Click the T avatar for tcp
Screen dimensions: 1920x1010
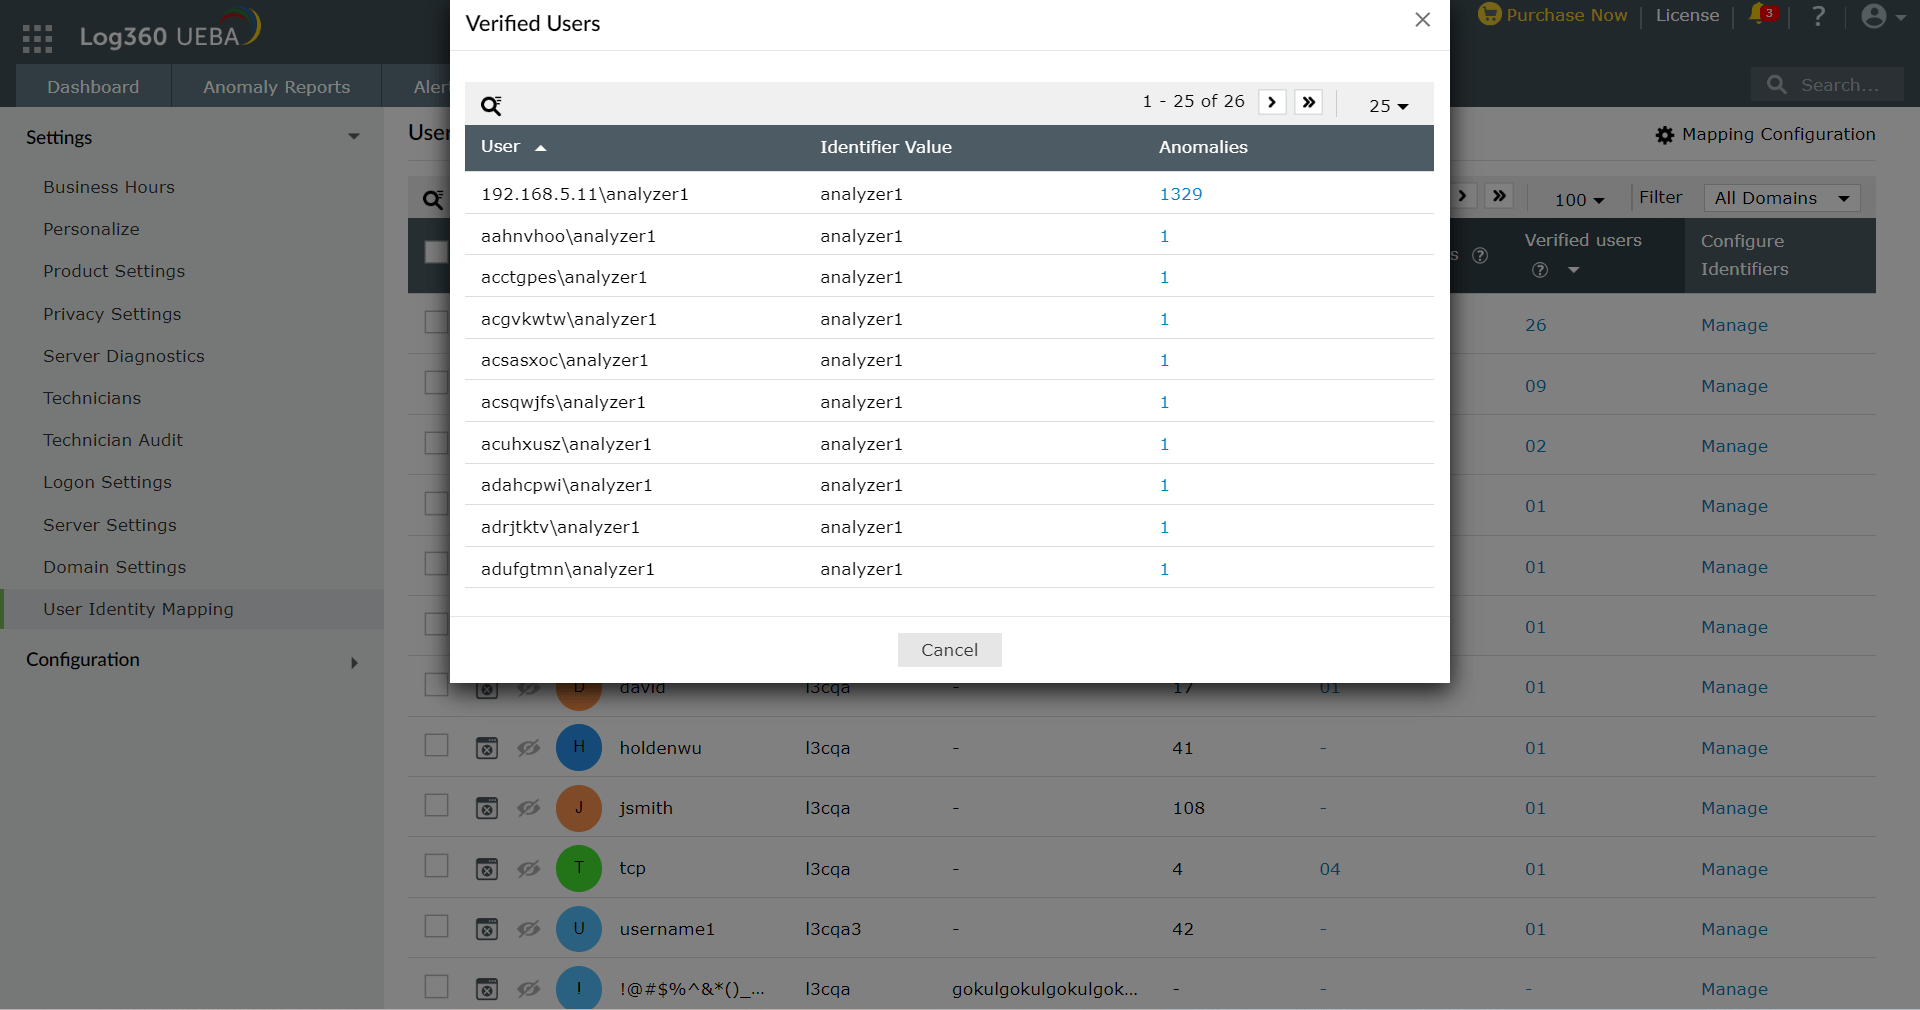(x=579, y=868)
